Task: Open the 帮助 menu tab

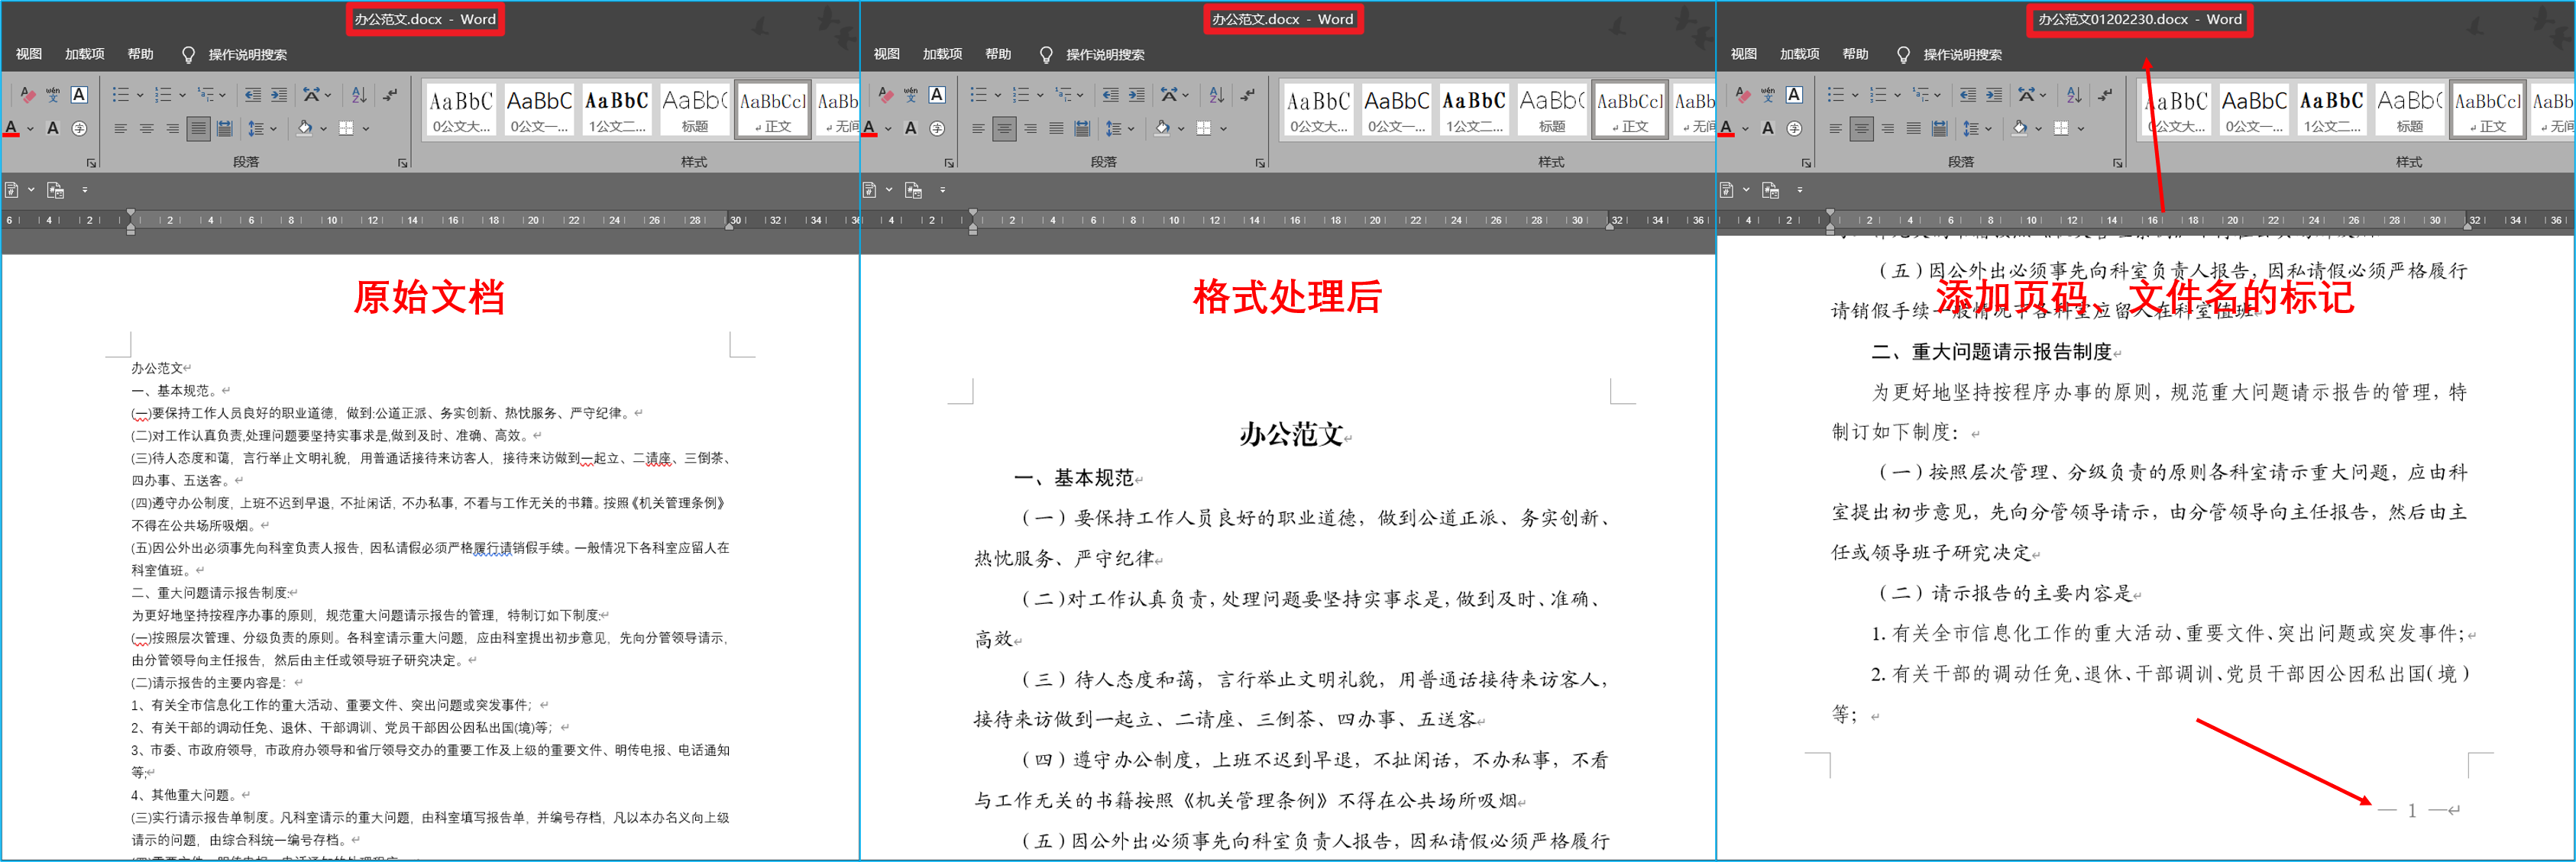Action: tap(140, 55)
